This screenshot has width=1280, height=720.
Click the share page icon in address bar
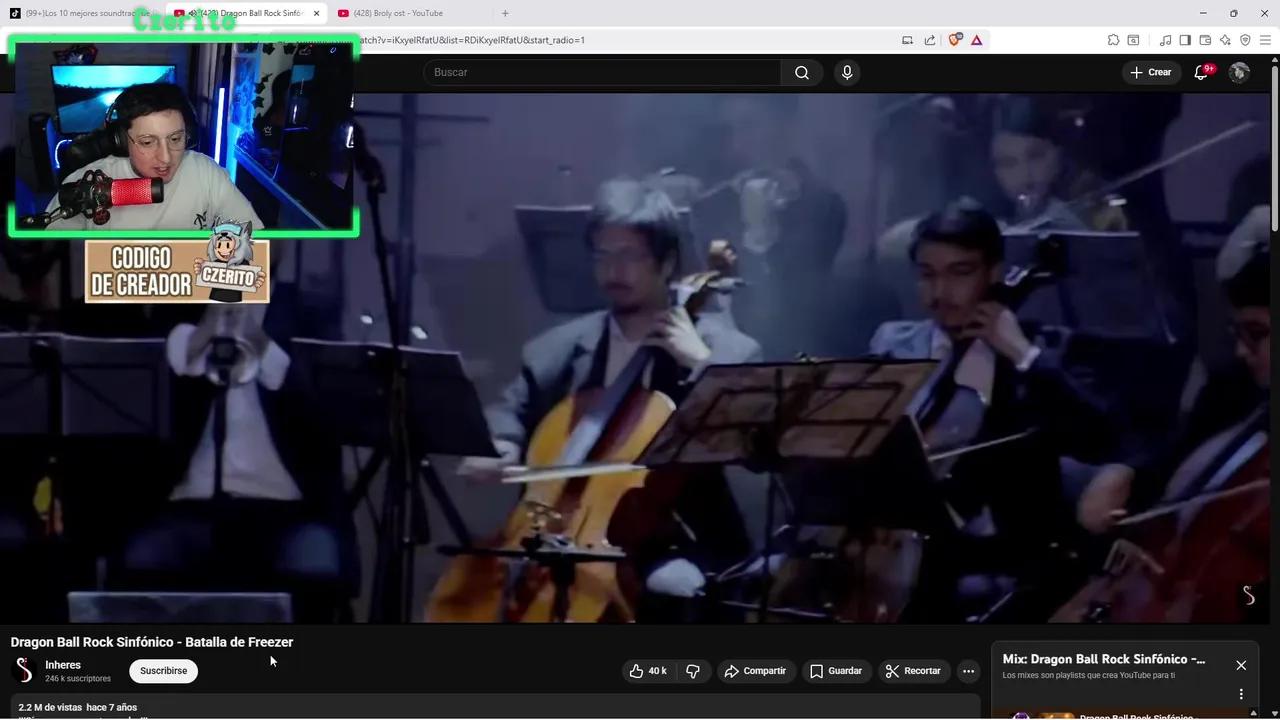pos(930,40)
